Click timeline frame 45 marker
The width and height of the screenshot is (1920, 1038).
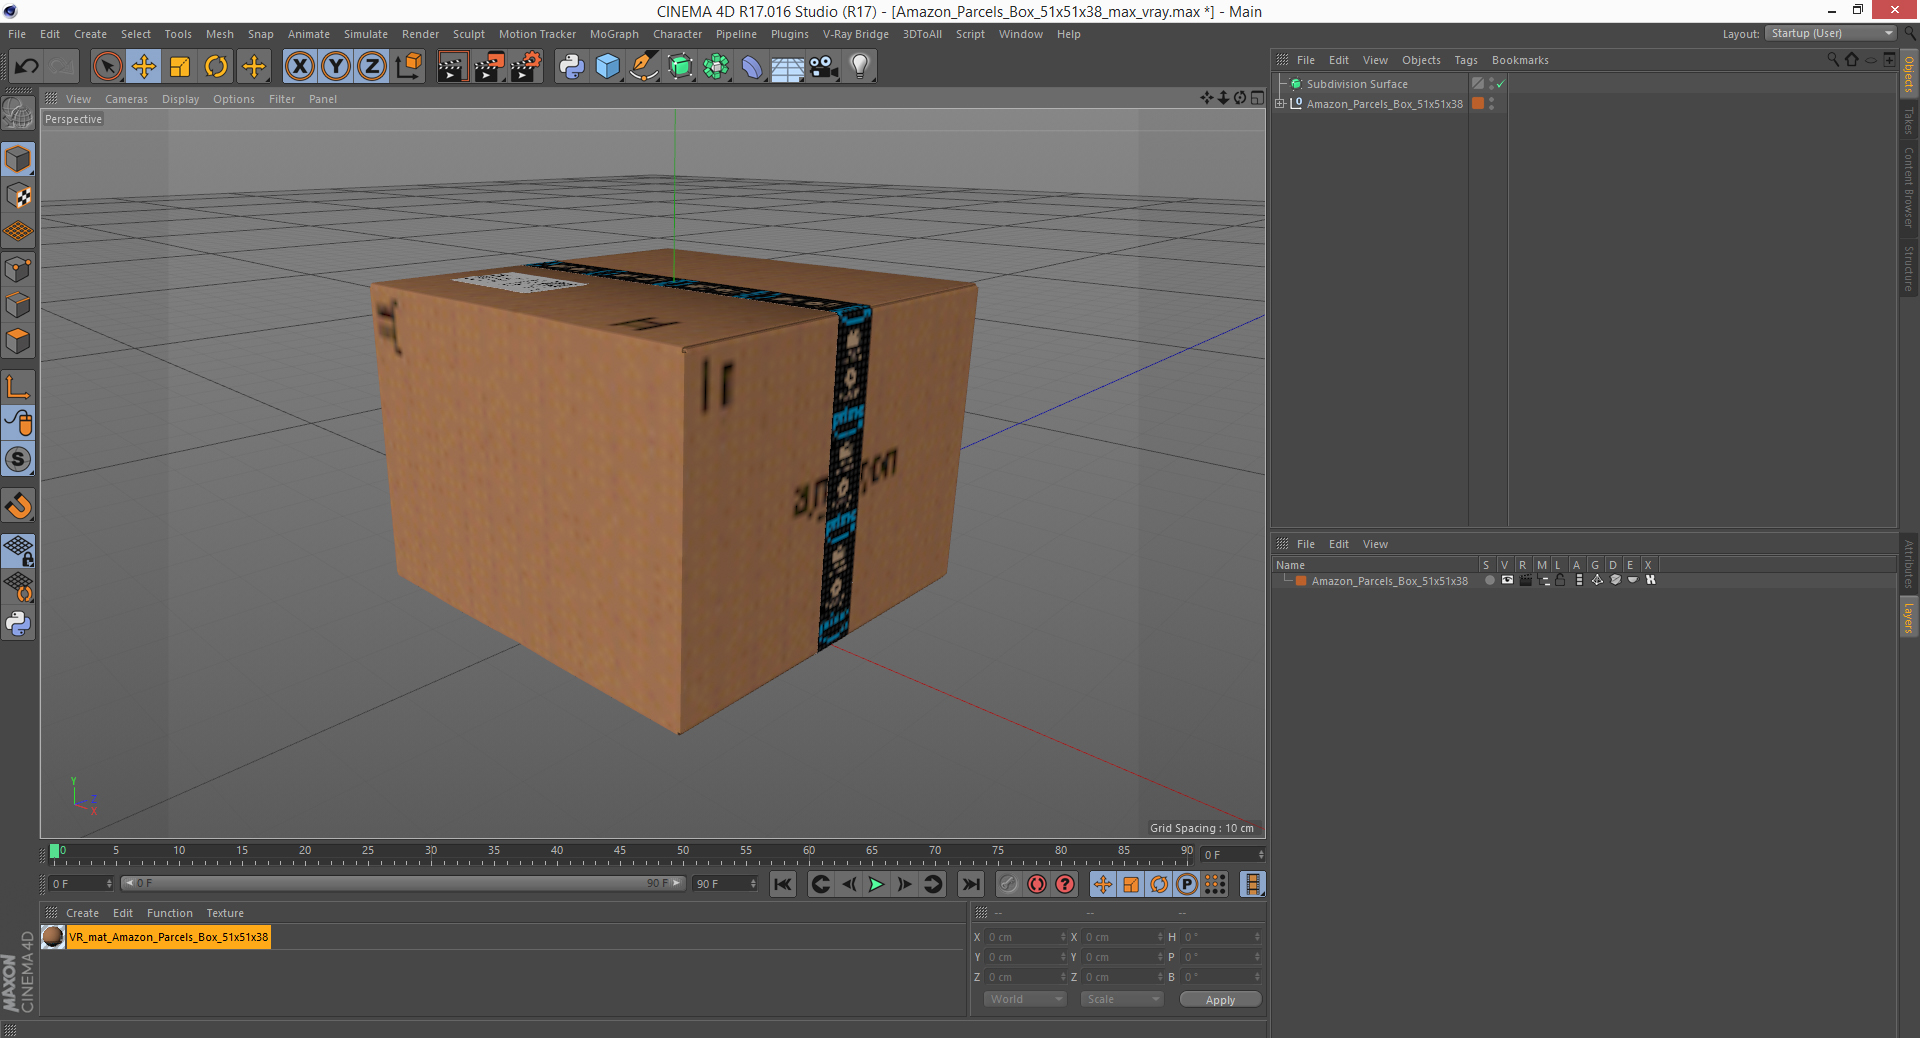620,852
